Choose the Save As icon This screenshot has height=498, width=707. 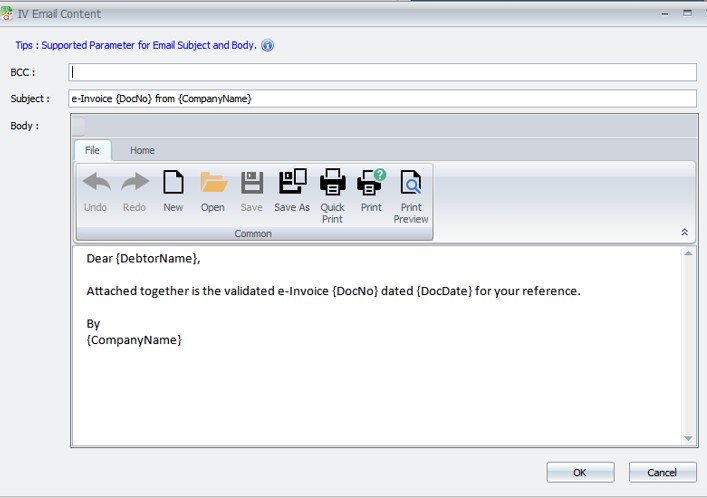292,184
